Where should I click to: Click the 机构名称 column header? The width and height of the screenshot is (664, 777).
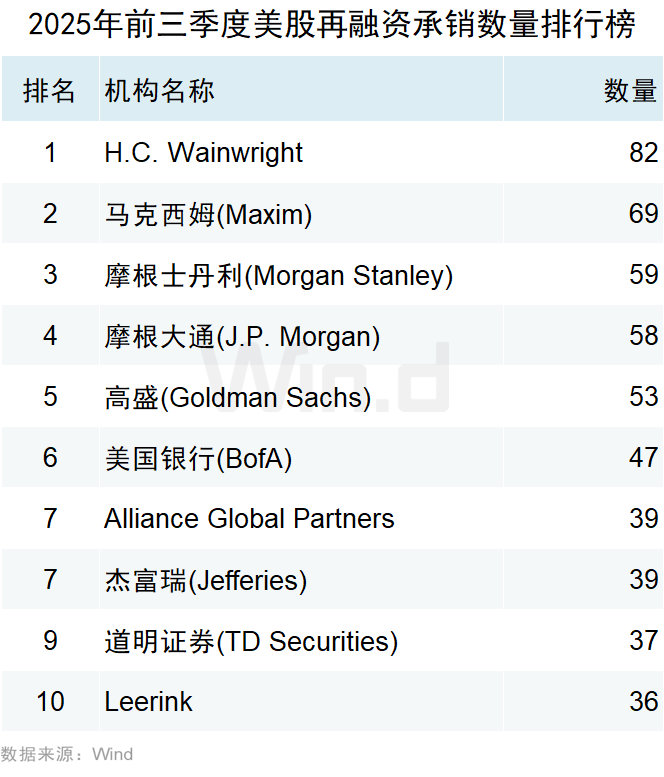(160, 91)
